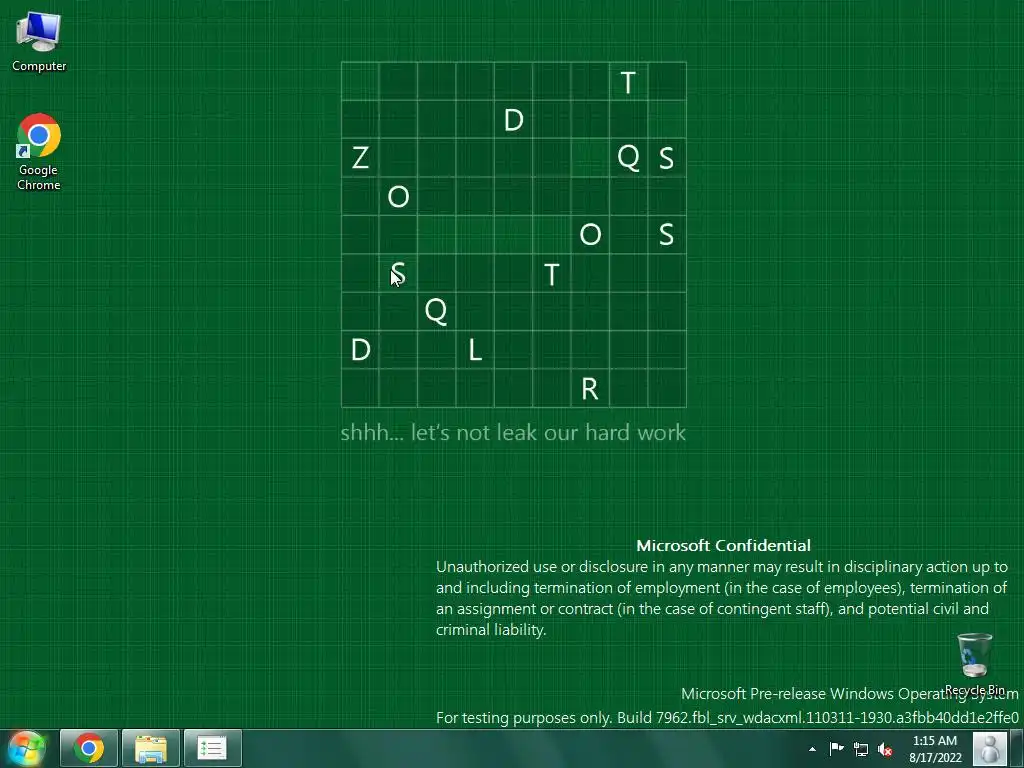Open the list app pinned on the taskbar

coord(212,748)
